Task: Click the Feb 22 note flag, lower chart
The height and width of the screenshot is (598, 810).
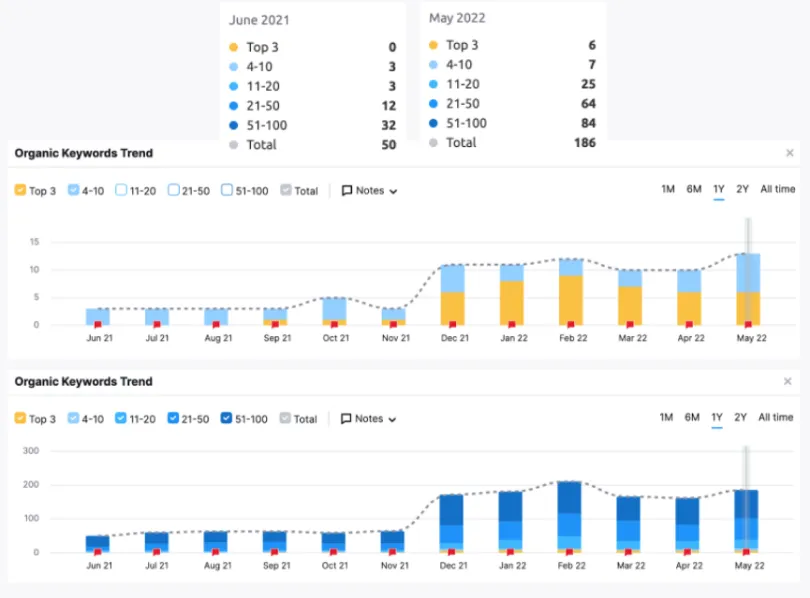Action: [x=569, y=553]
